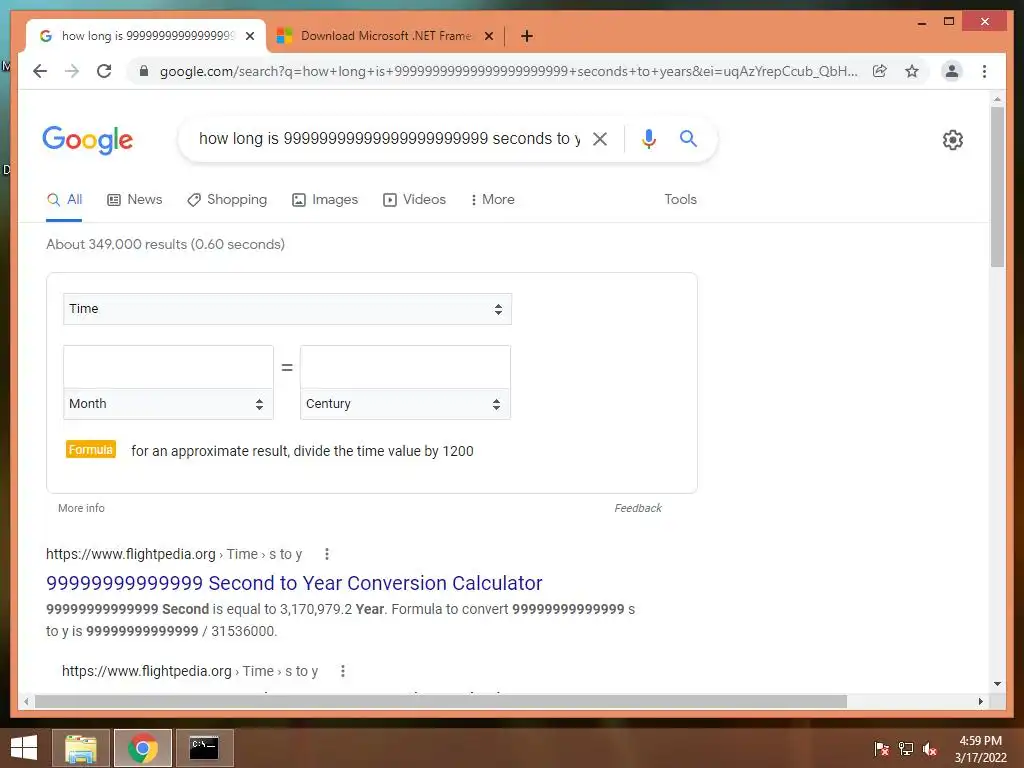Image resolution: width=1024 pixels, height=768 pixels.
Task: Send Feedback on the converter
Action: (x=637, y=508)
